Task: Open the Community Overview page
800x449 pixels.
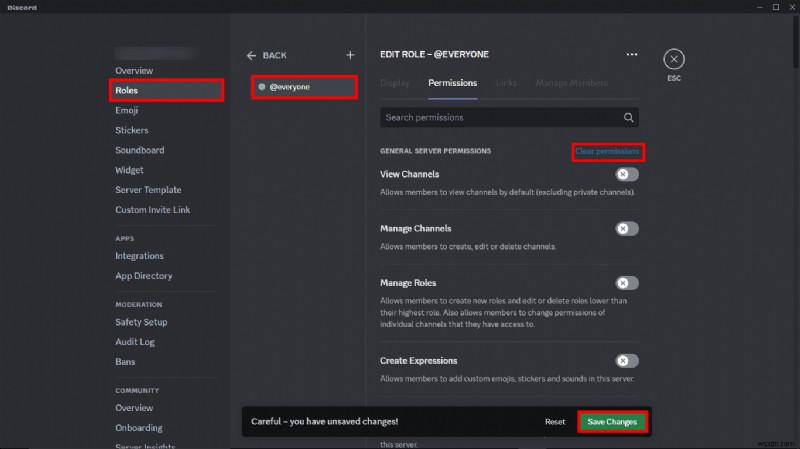Action: point(134,408)
